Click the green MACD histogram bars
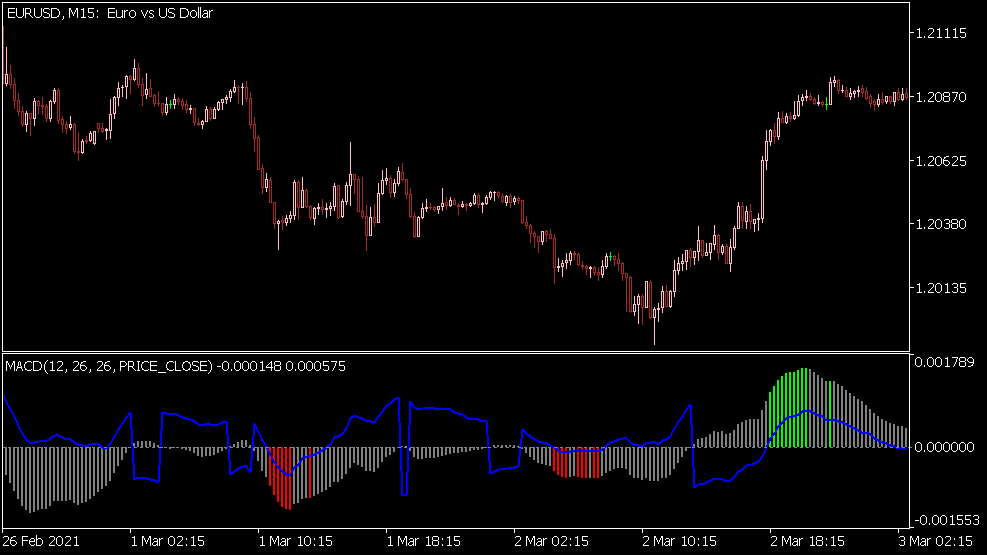This screenshot has height=555, width=987. pos(795,410)
